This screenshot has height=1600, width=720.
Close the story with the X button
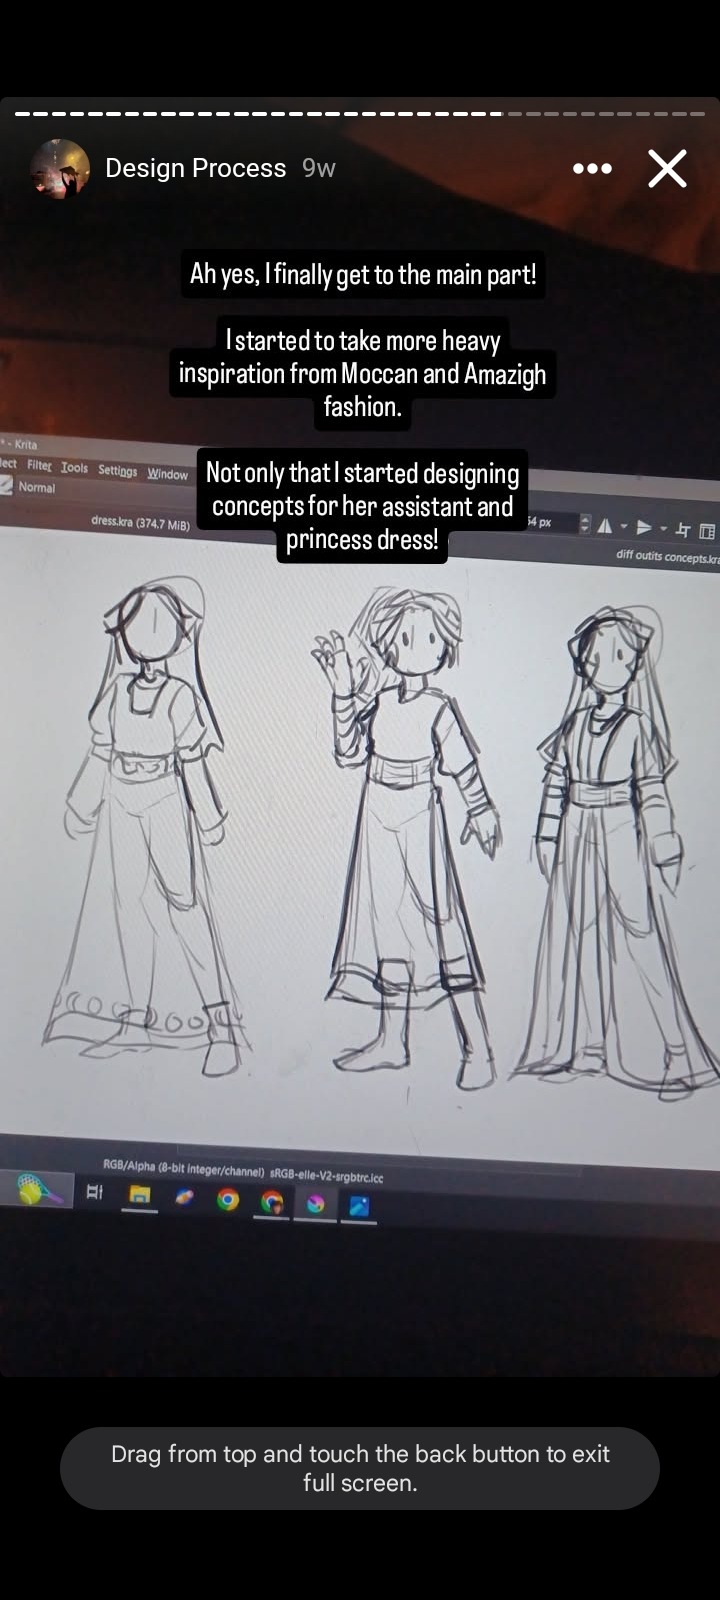(667, 169)
